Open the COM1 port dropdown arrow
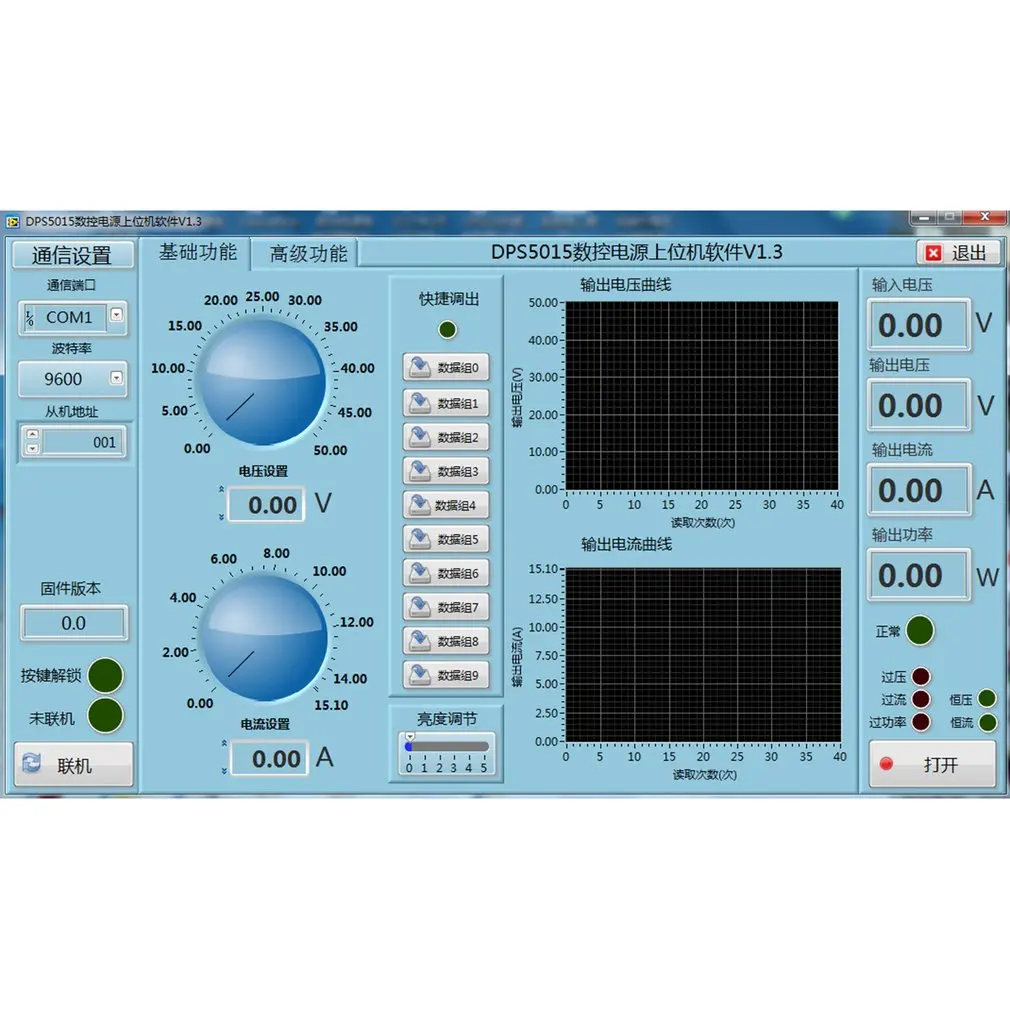The height and width of the screenshot is (1010, 1010). [117, 315]
